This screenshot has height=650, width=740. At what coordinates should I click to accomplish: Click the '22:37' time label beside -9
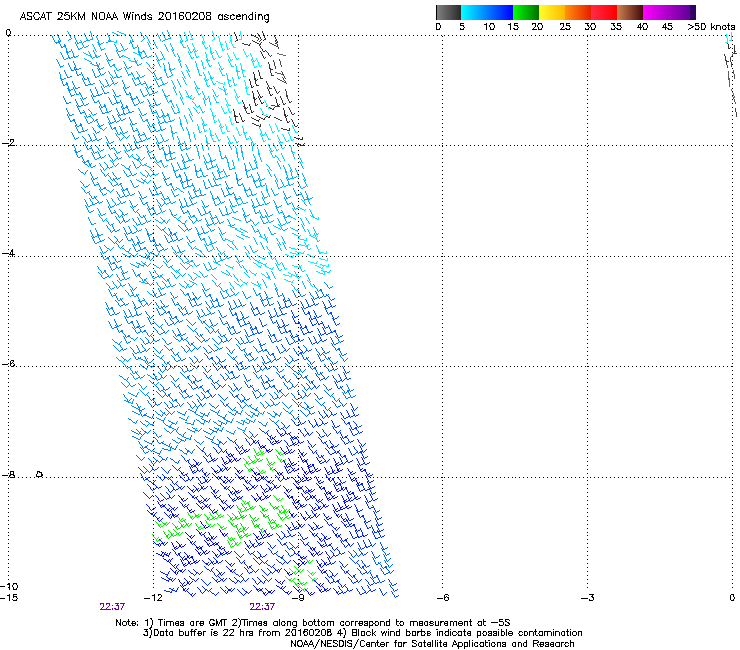coord(262,607)
